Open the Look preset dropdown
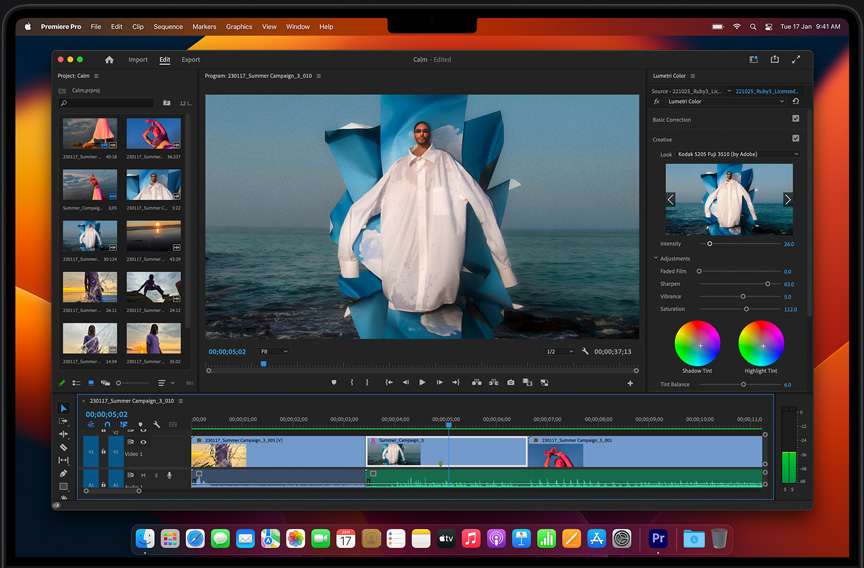This screenshot has width=864, height=568. pyautogui.click(x=738, y=155)
